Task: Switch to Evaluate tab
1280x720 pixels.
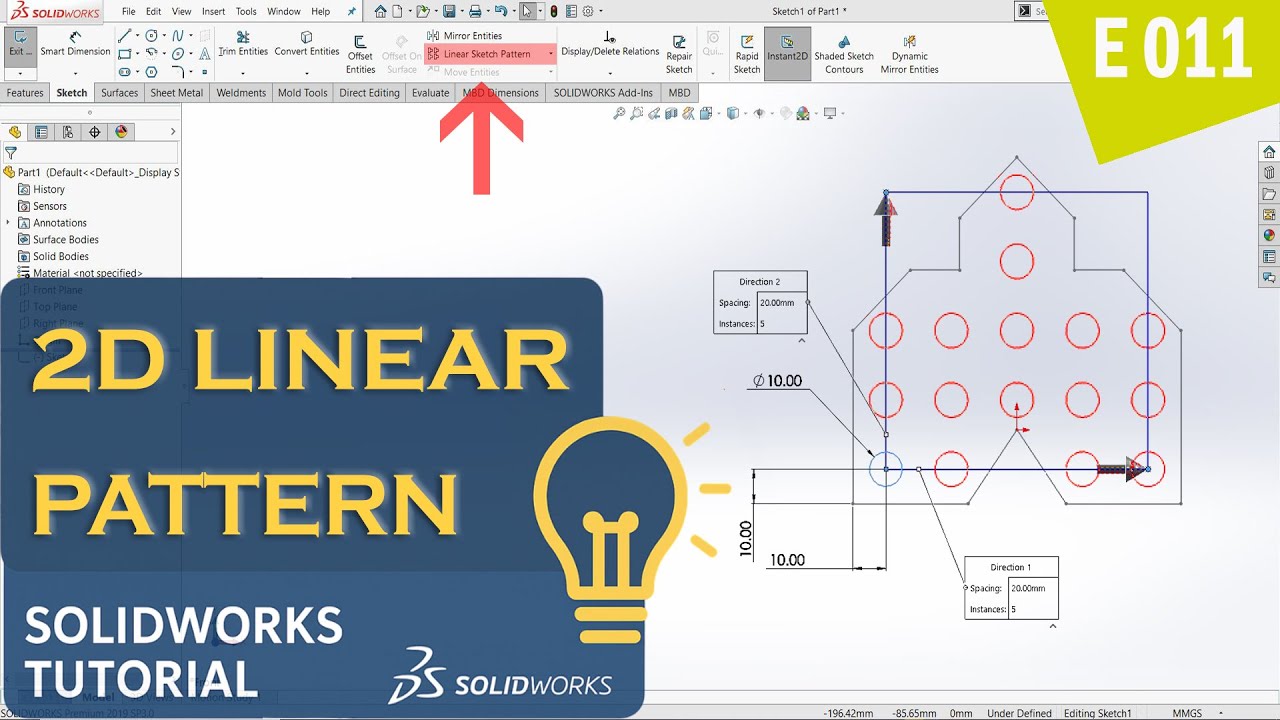Action: point(430,93)
